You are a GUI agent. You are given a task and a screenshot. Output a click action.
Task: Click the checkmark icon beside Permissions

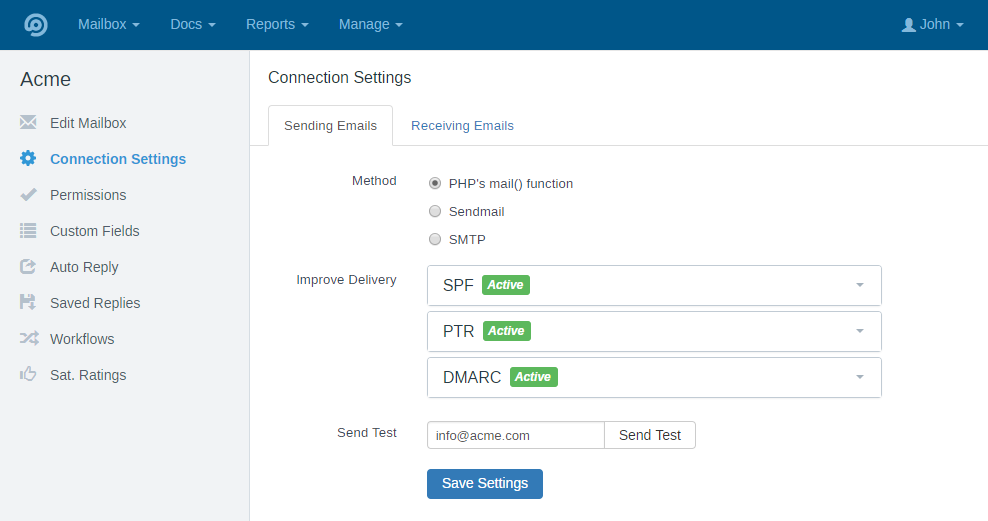(28, 194)
